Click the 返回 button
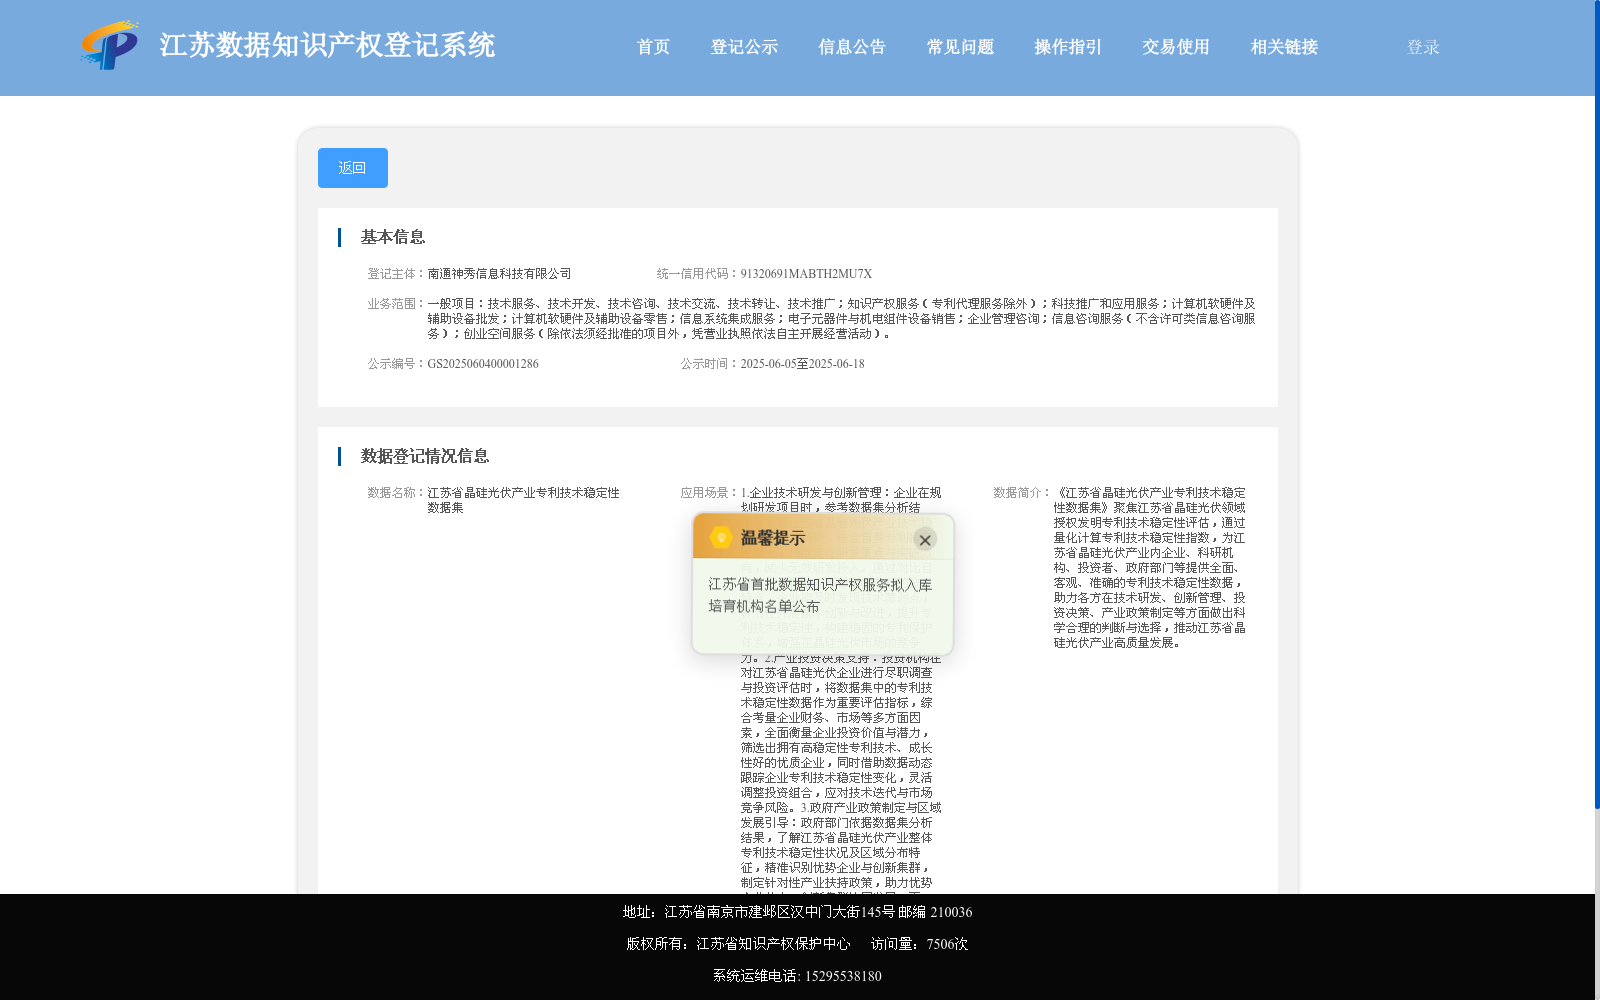The width and height of the screenshot is (1600, 1000). click(x=353, y=168)
